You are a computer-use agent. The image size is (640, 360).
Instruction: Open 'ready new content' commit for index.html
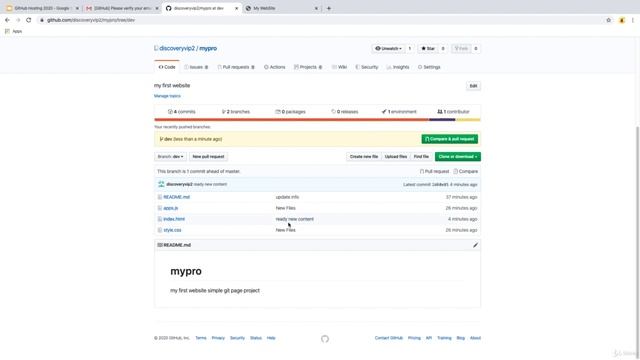pyautogui.click(x=295, y=219)
